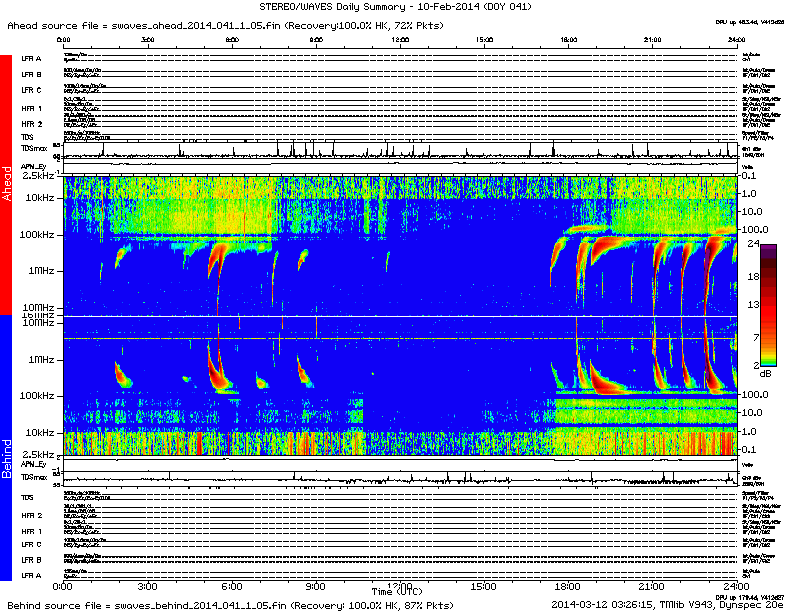Click the Ahead spectrogram 100kHz axis label

point(37,235)
